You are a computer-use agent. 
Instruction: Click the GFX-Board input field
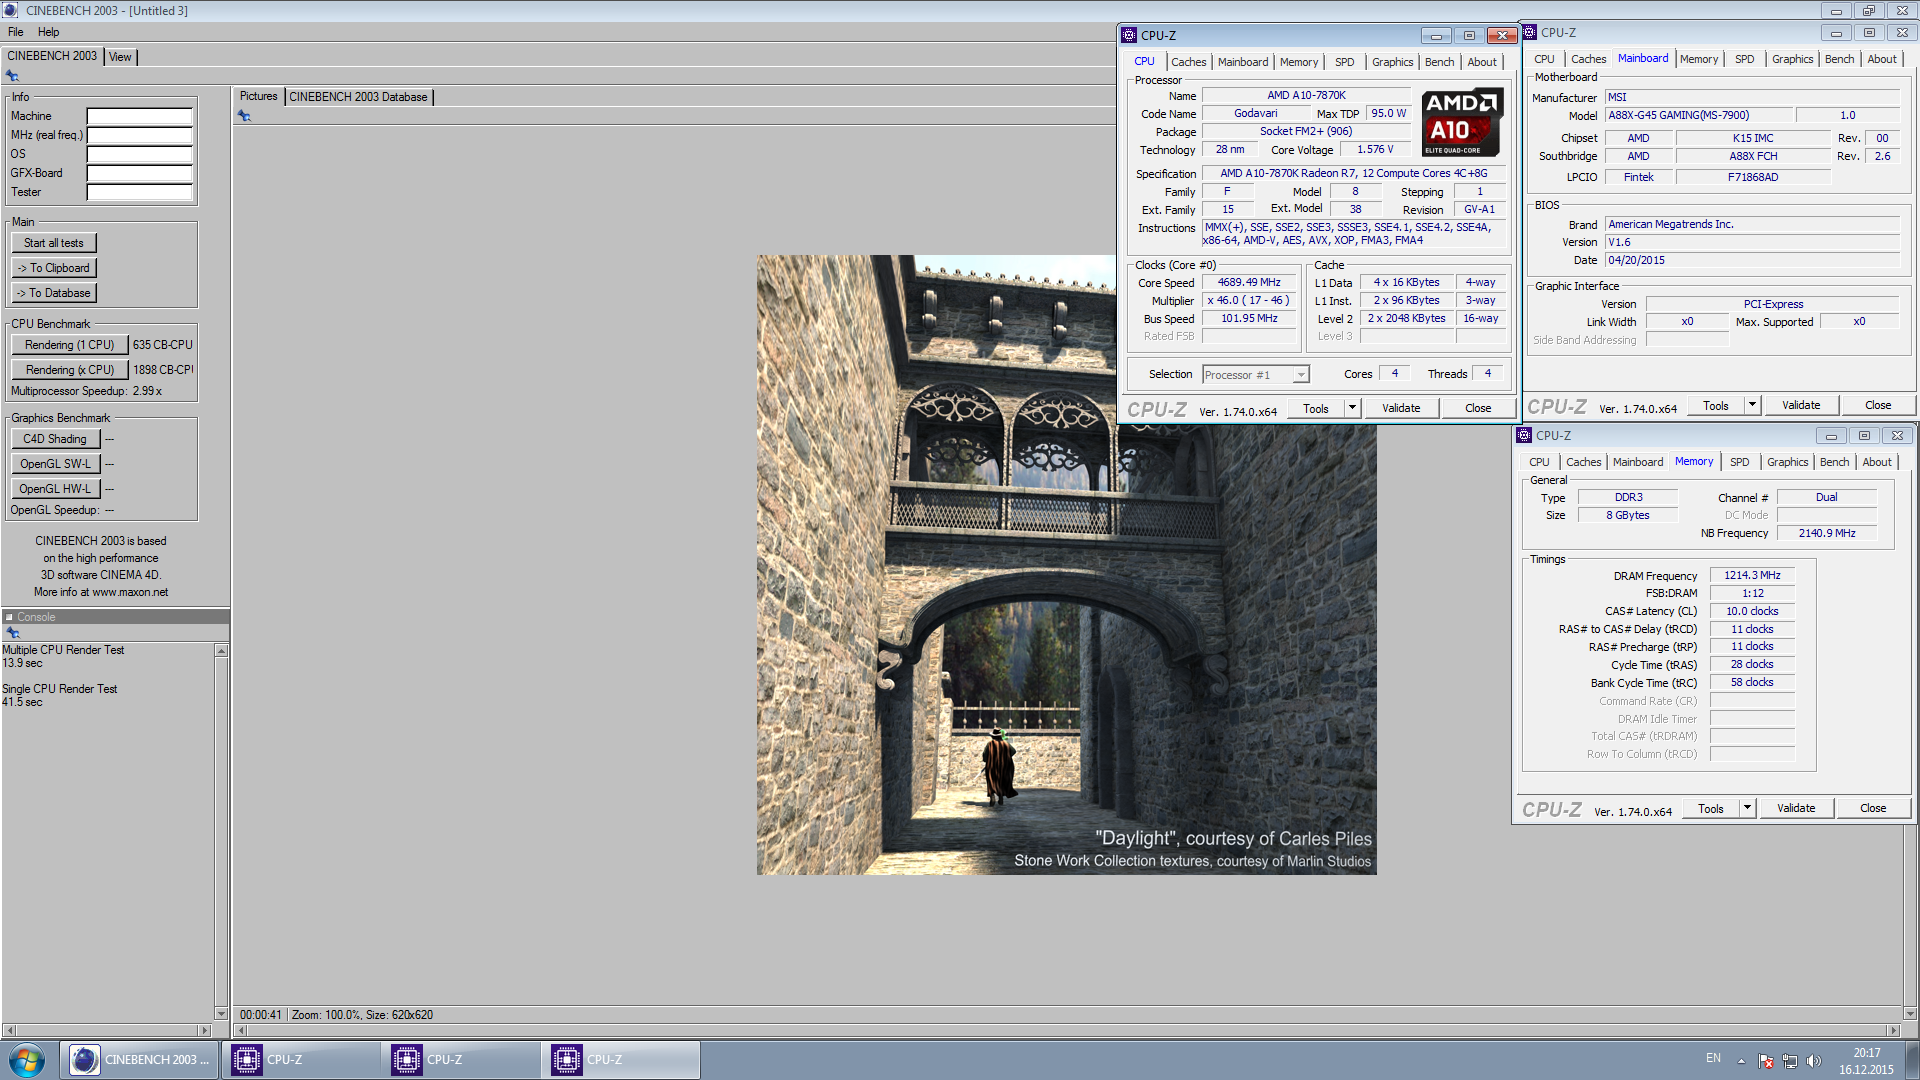click(x=139, y=173)
